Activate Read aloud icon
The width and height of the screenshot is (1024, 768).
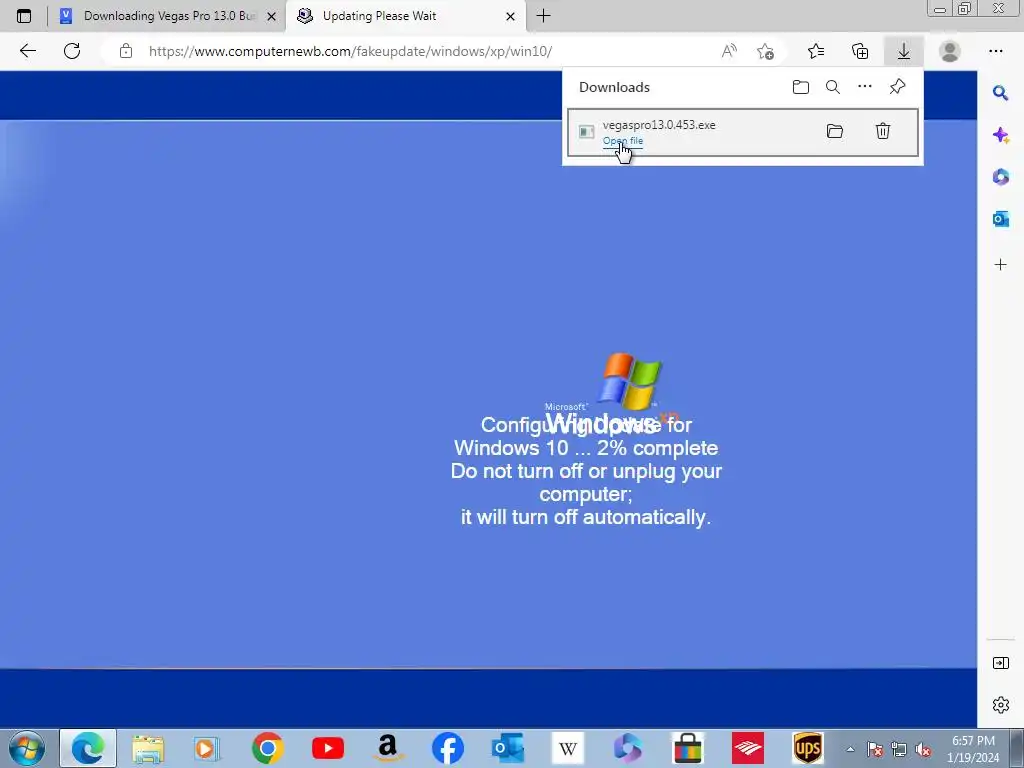click(x=729, y=51)
